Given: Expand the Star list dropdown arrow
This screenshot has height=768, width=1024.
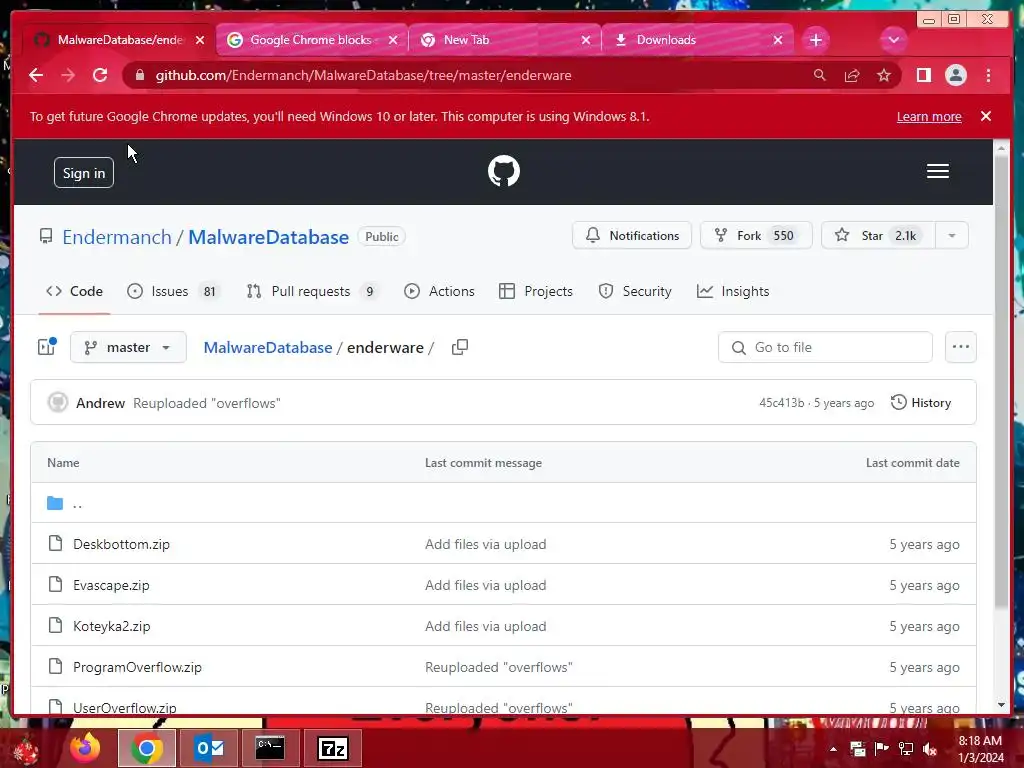Looking at the screenshot, I should (952, 235).
